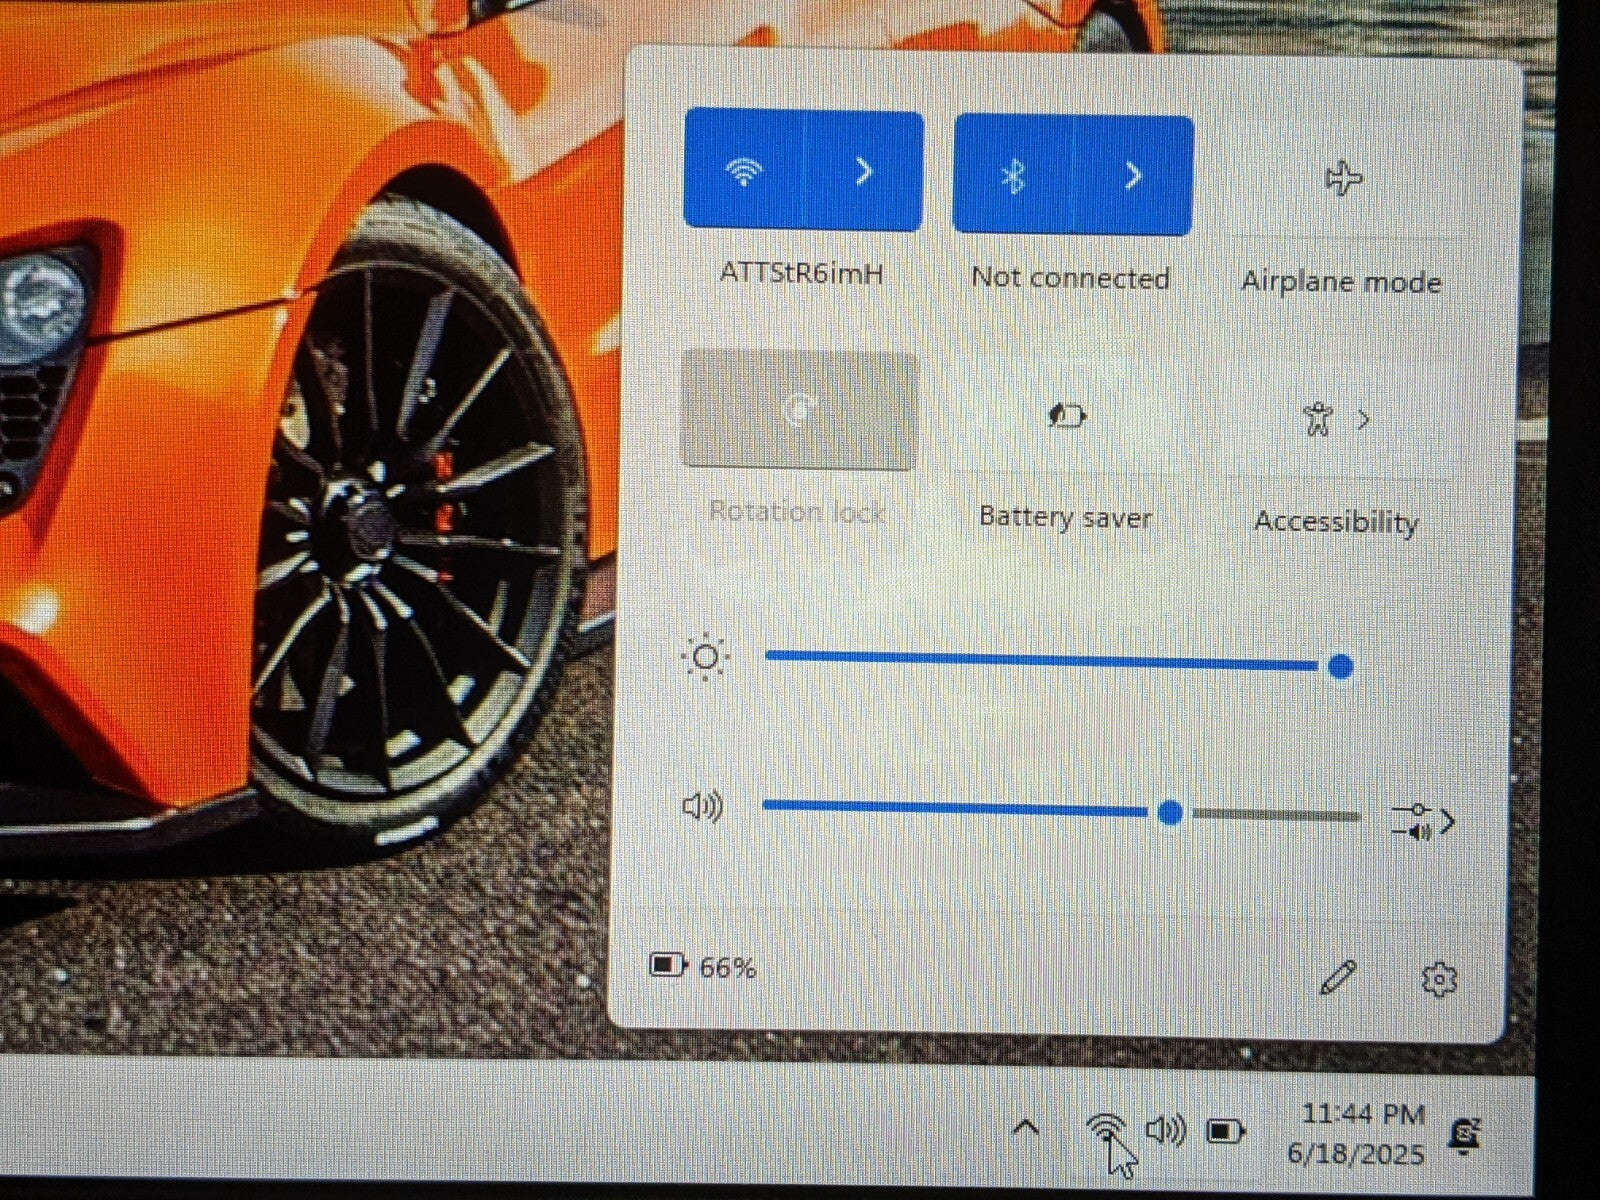Expand the Wi-Fi networks list arrow
The height and width of the screenshot is (1200, 1600).
tap(864, 172)
